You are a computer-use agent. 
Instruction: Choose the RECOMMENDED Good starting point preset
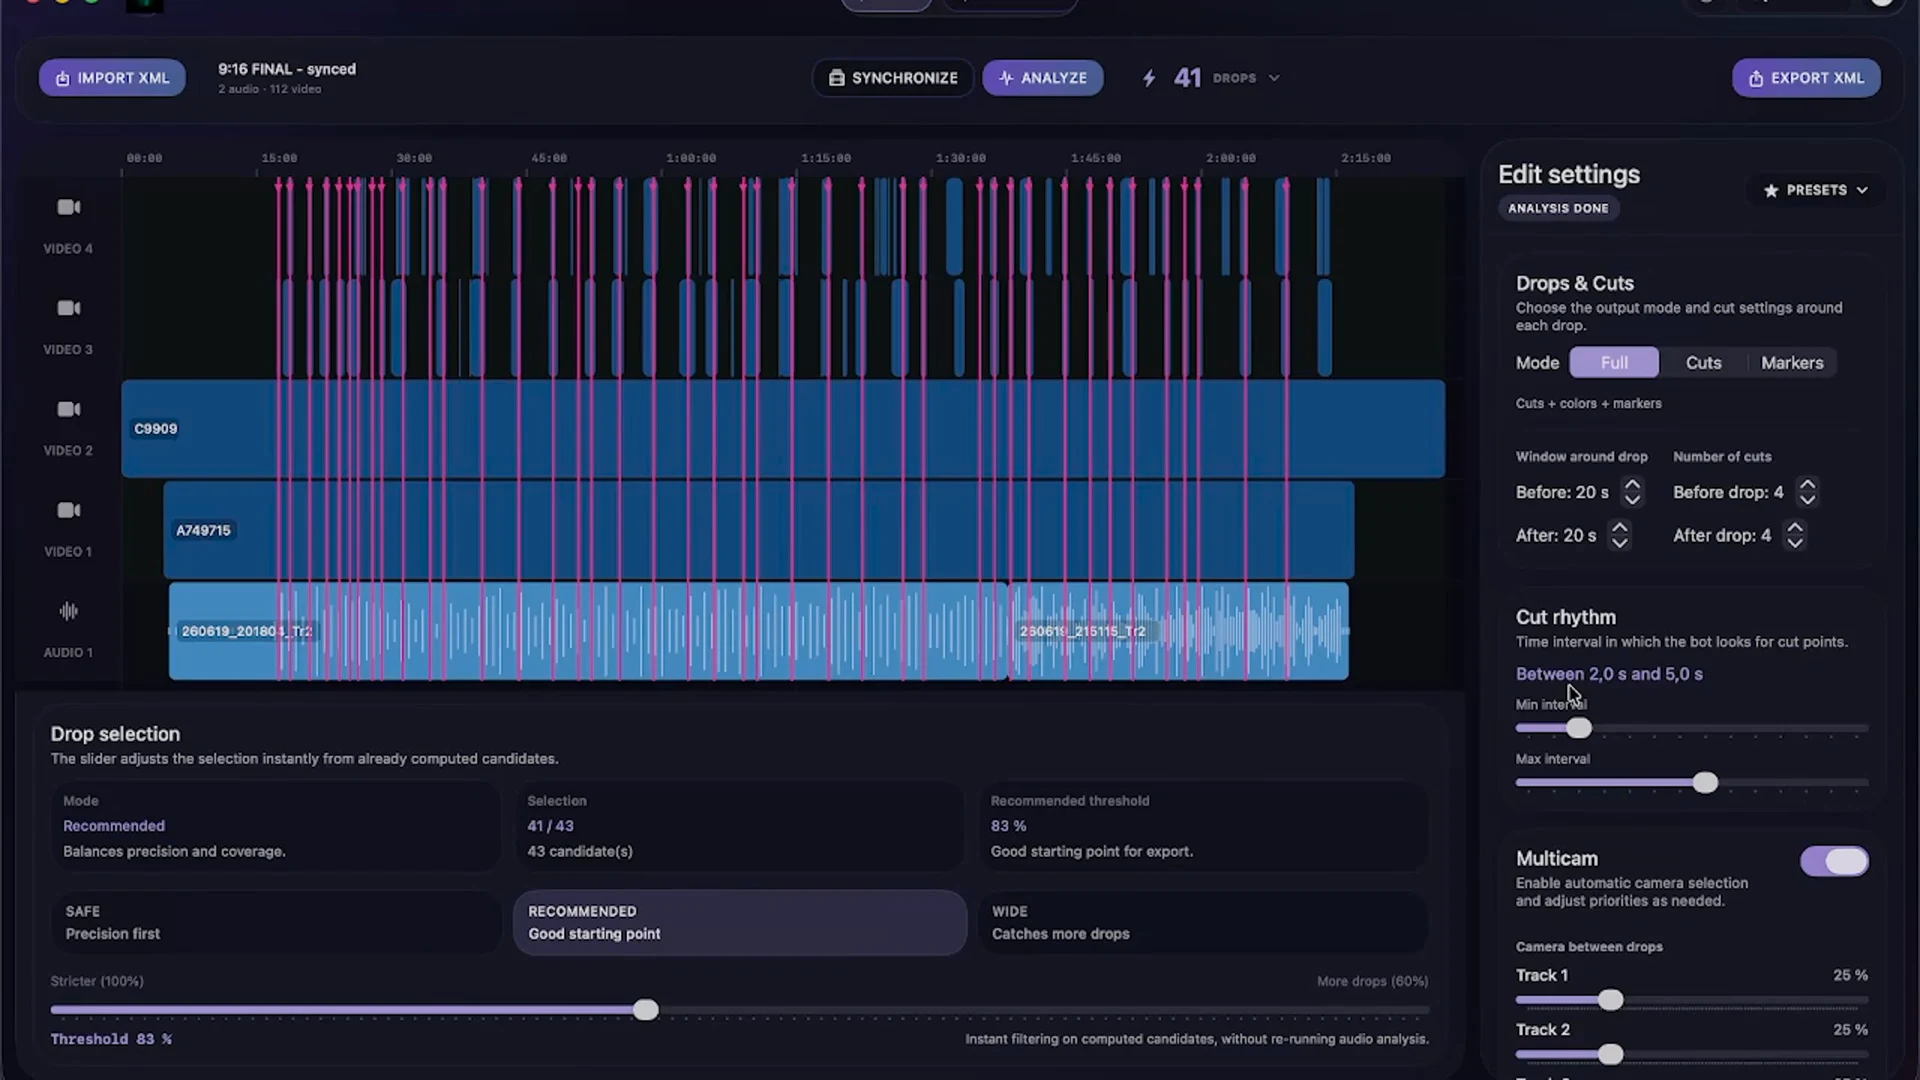click(739, 922)
